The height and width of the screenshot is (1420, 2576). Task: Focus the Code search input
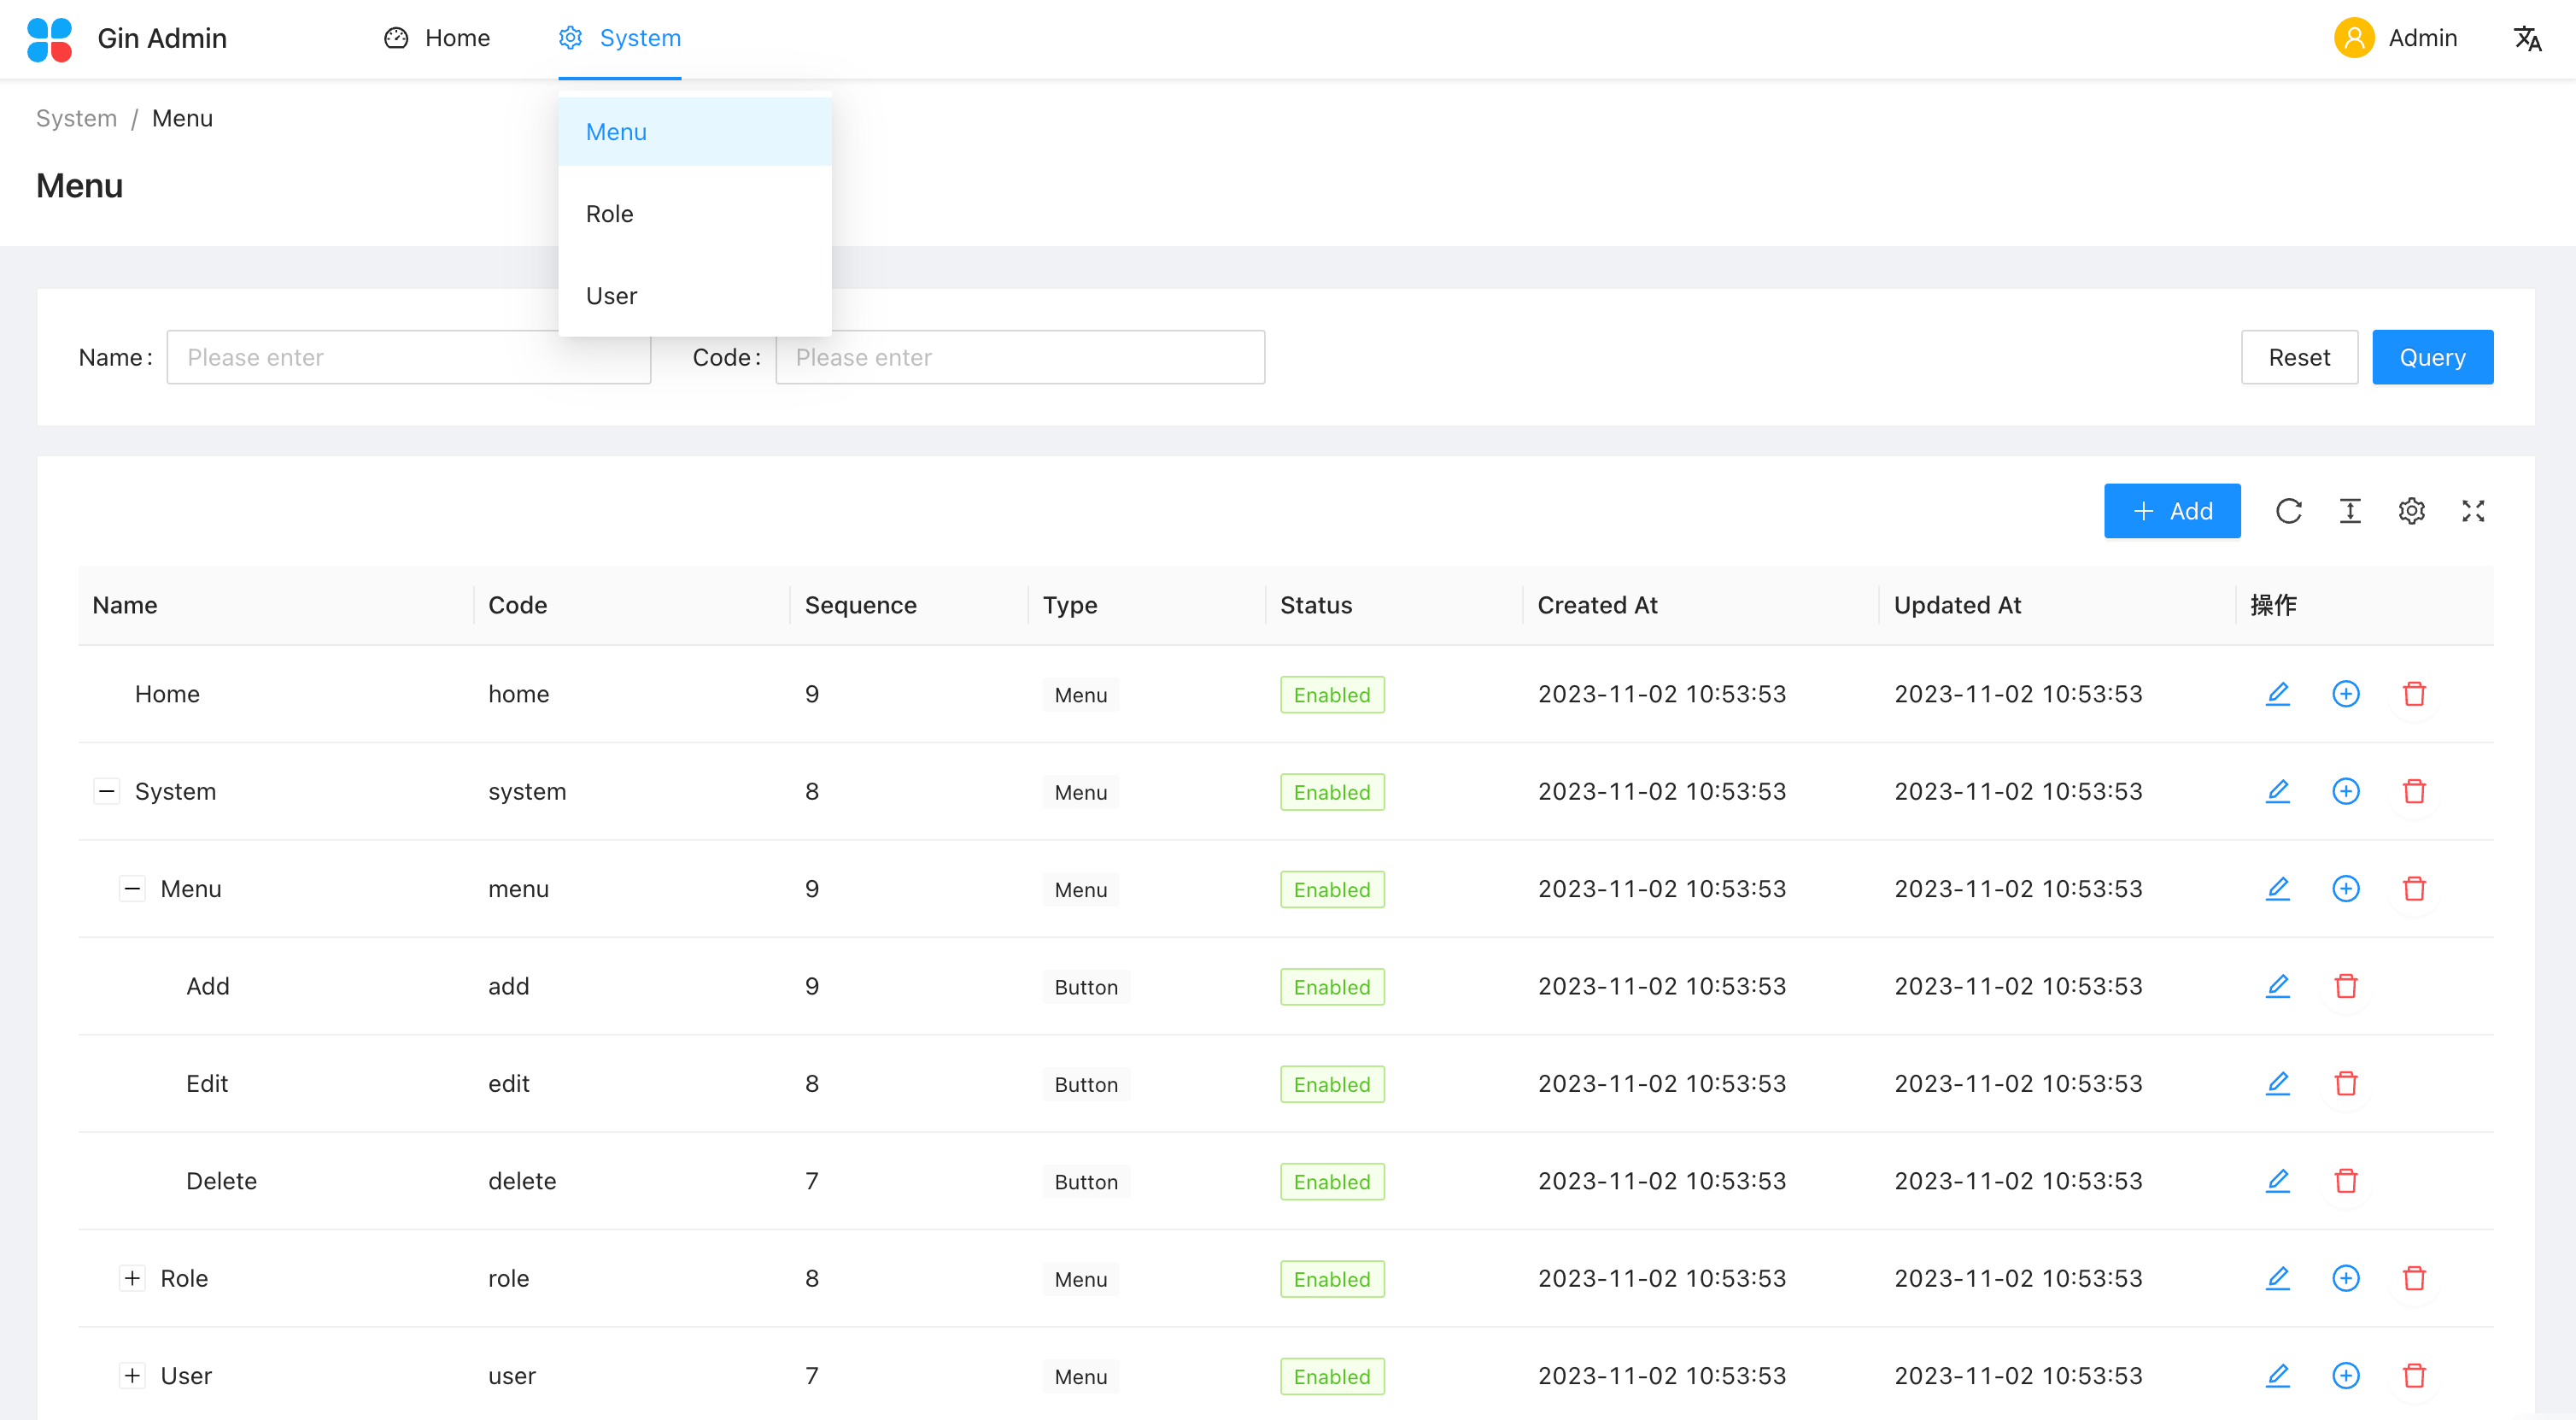pyautogui.click(x=1019, y=357)
